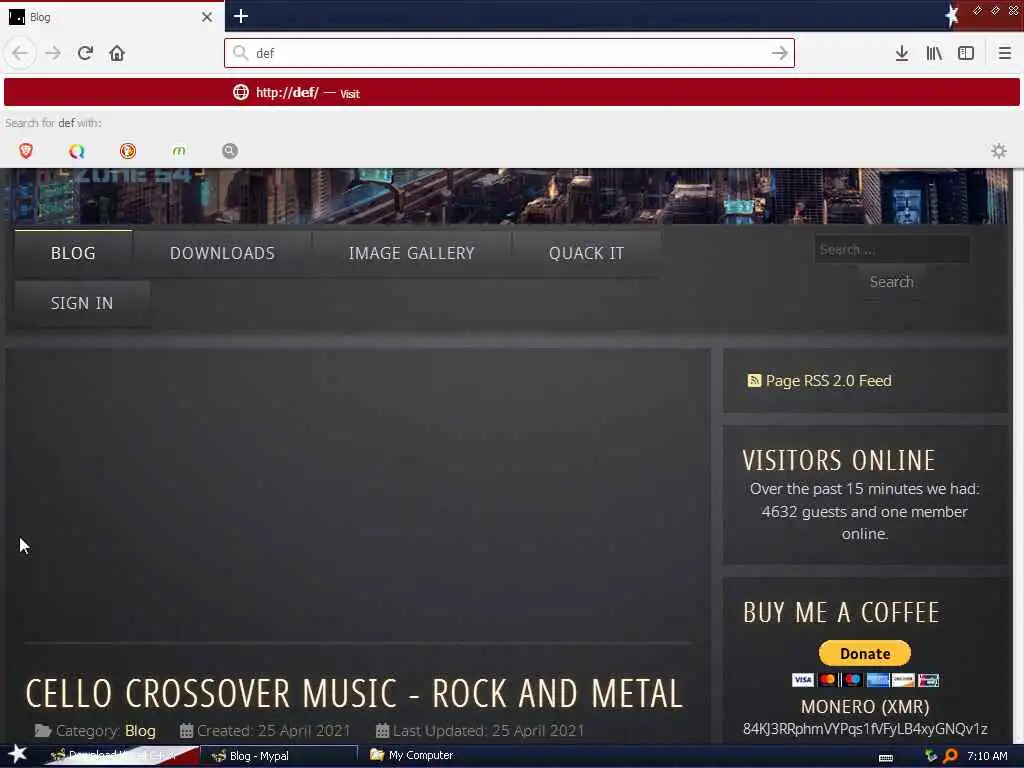
Task: Switch to the Download taskbar window
Action: point(121,756)
